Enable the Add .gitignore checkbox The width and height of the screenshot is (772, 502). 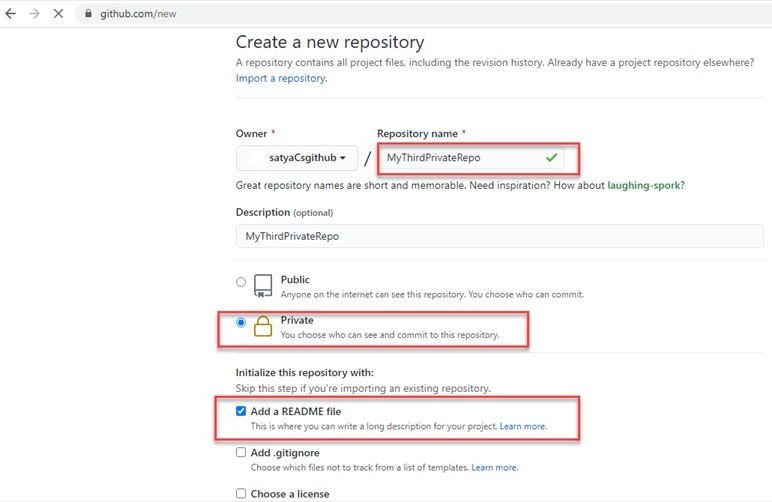tap(241, 453)
